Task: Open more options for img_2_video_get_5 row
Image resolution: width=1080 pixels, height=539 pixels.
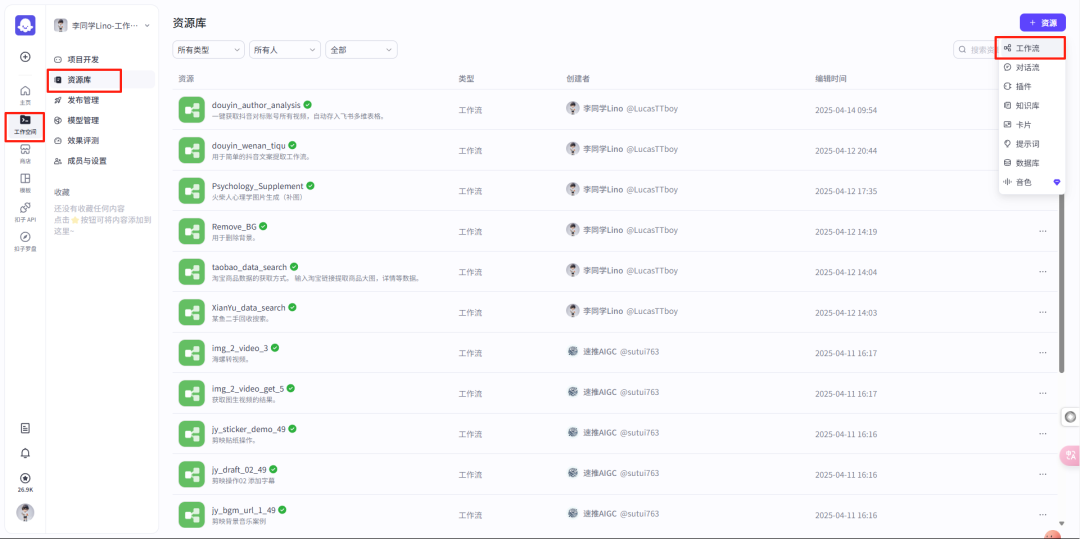Action: coord(1042,393)
